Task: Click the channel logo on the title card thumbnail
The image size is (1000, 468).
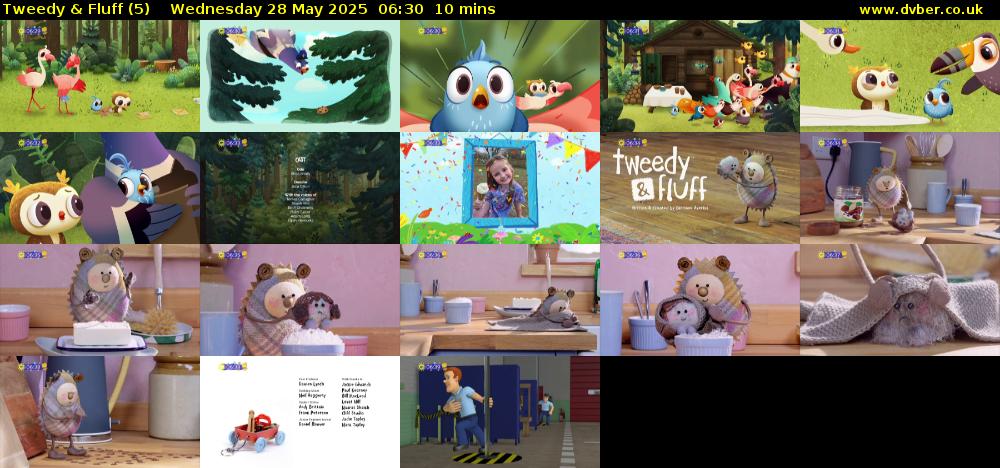Action: (x=632, y=143)
